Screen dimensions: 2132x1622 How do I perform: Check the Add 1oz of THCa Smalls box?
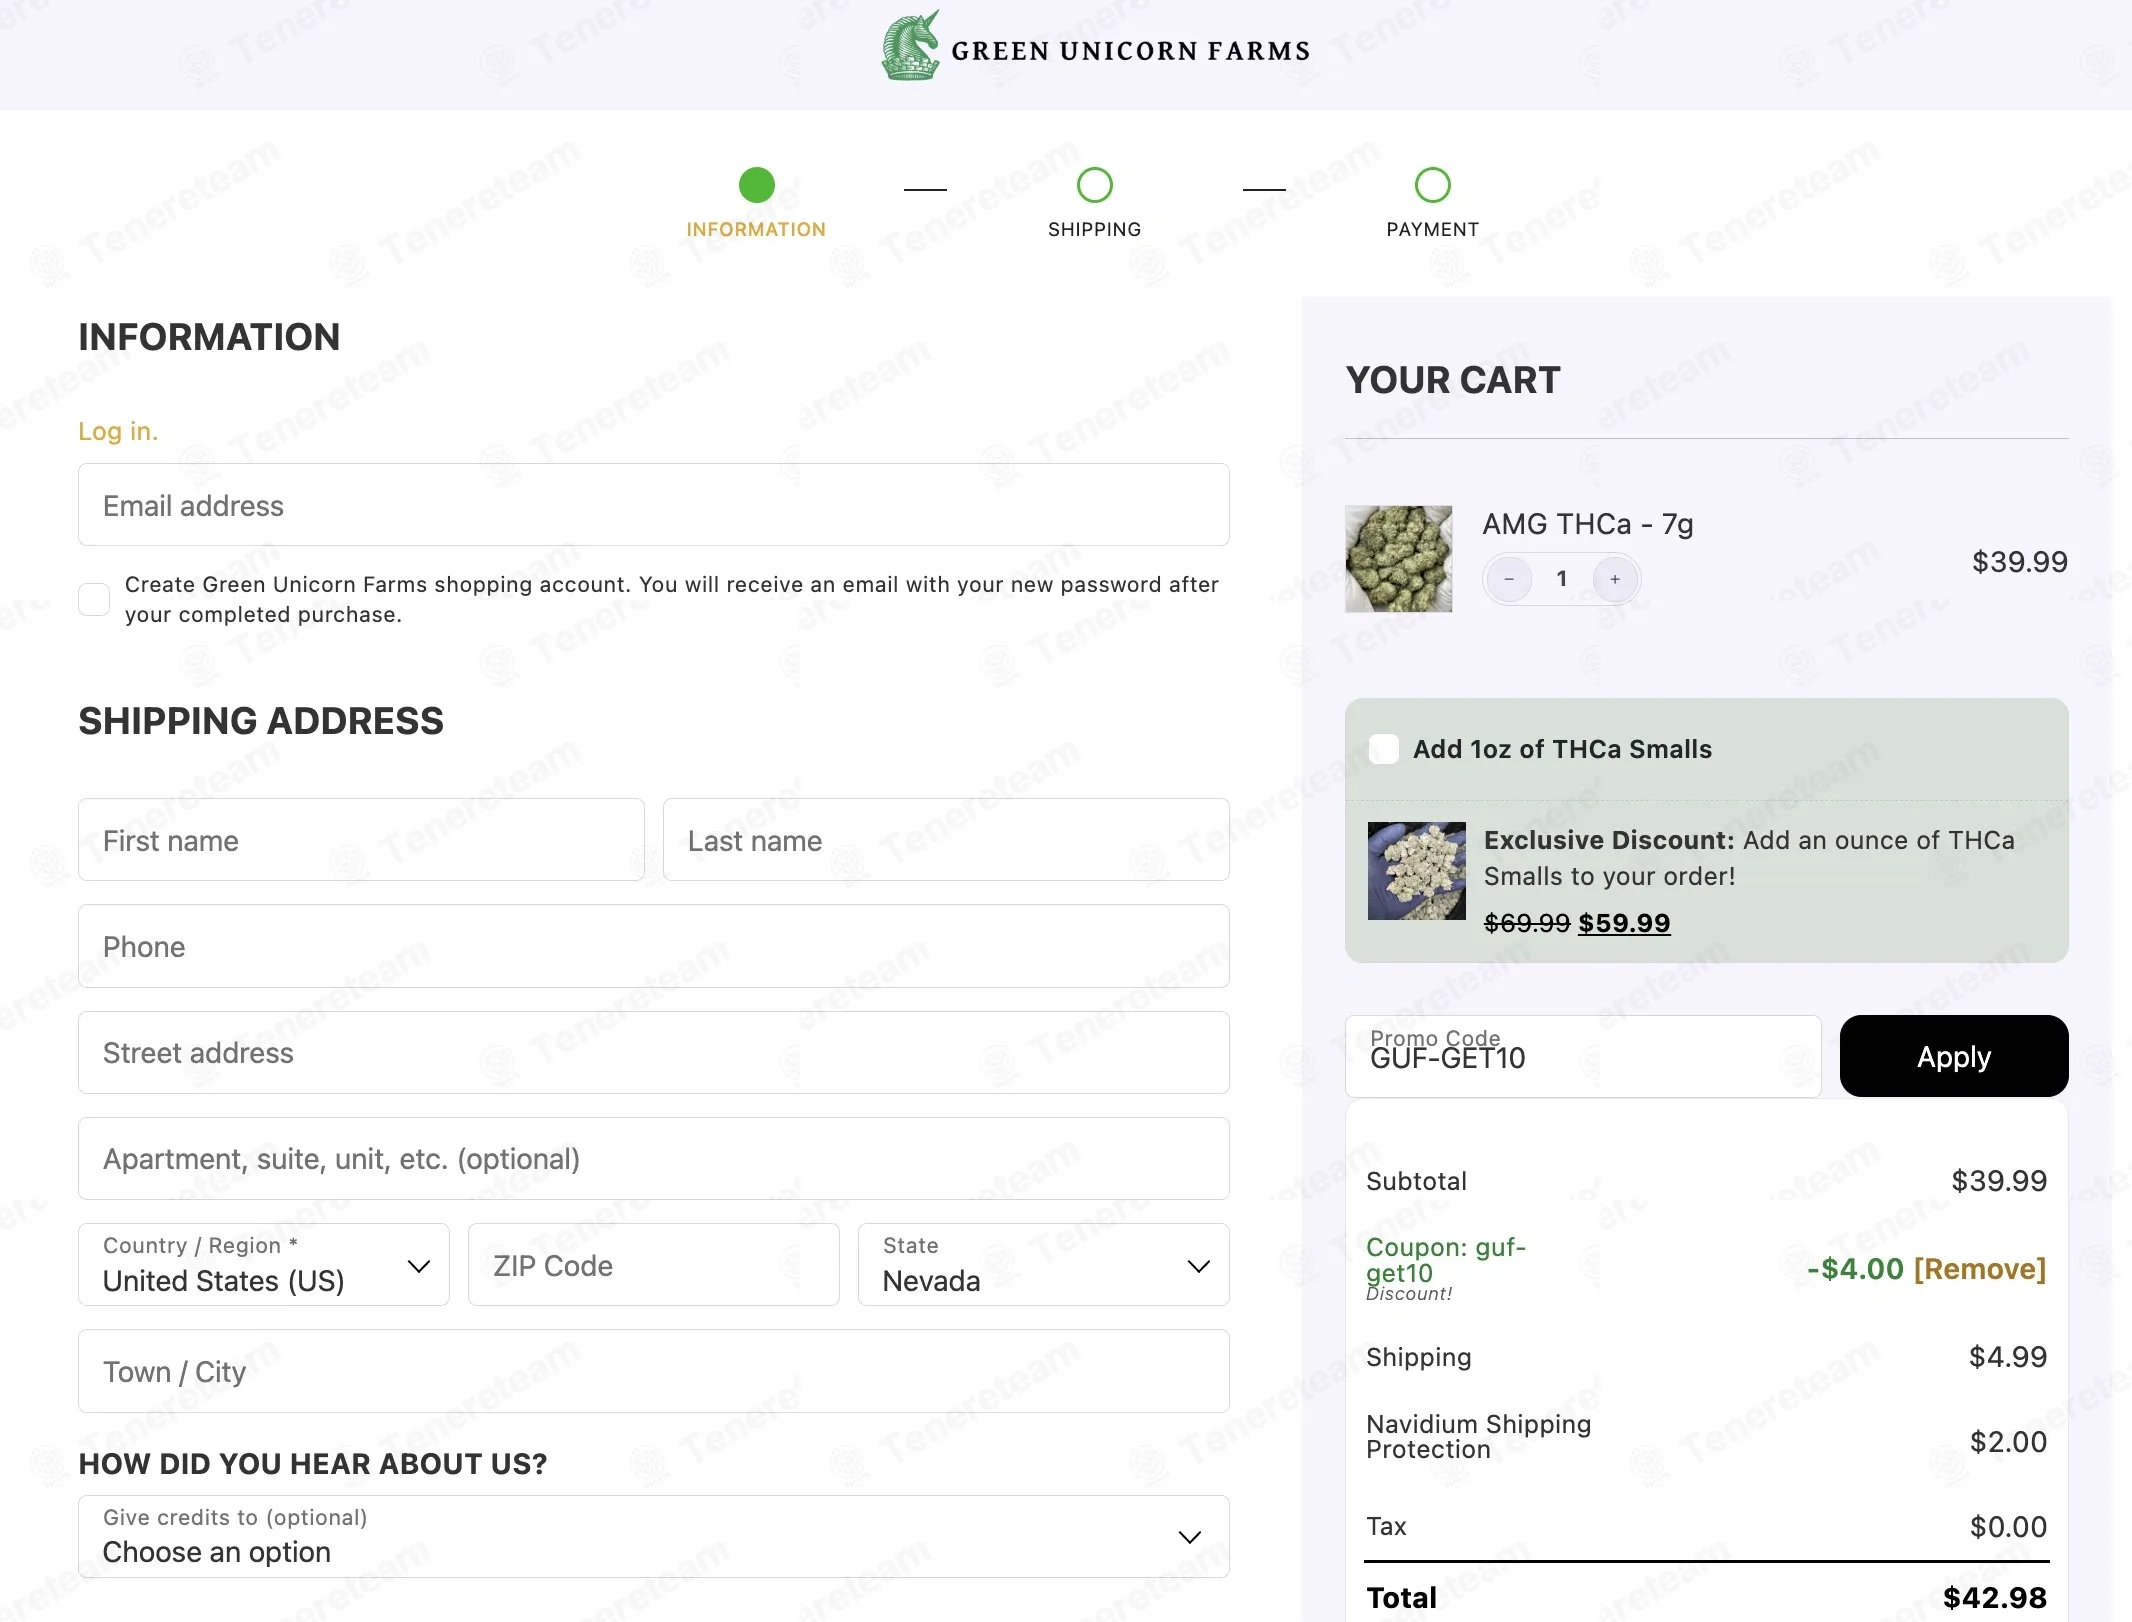tap(1384, 749)
